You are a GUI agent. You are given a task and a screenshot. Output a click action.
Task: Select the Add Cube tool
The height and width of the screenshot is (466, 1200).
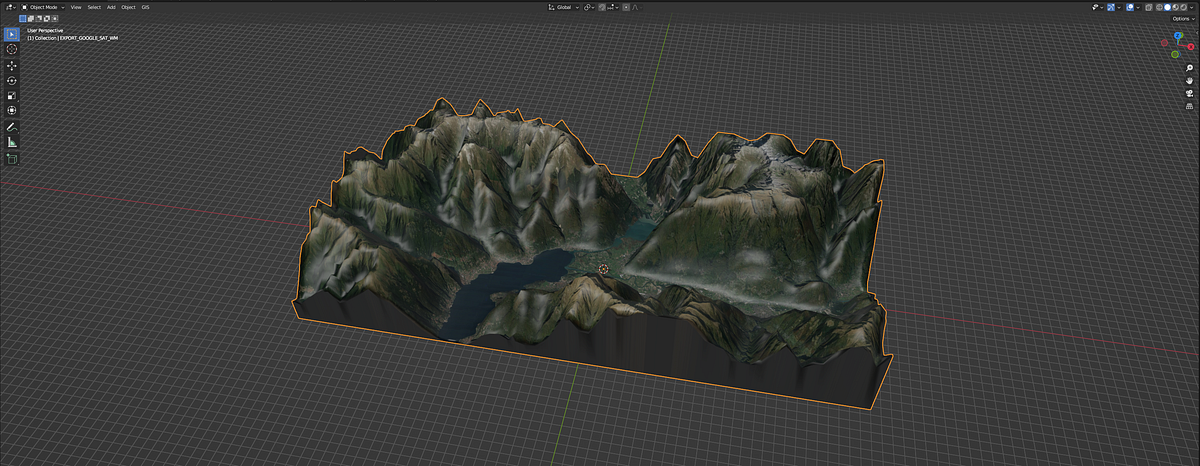(12, 159)
